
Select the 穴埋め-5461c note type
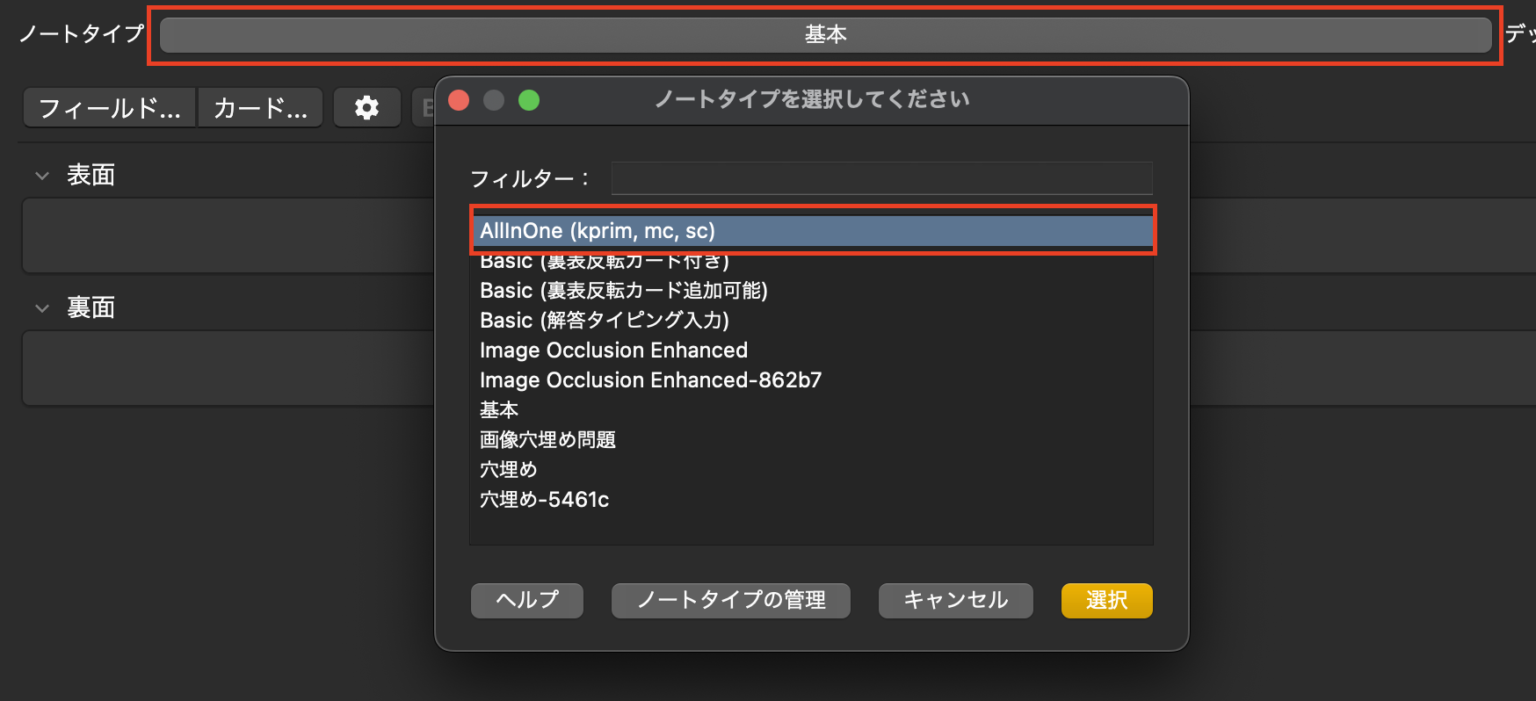pyautogui.click(x=544, y=498)
